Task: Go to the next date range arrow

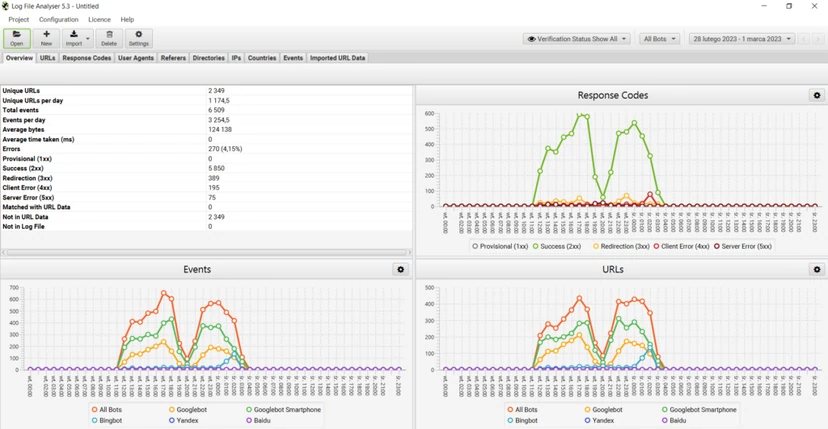Action: (818, 39)
